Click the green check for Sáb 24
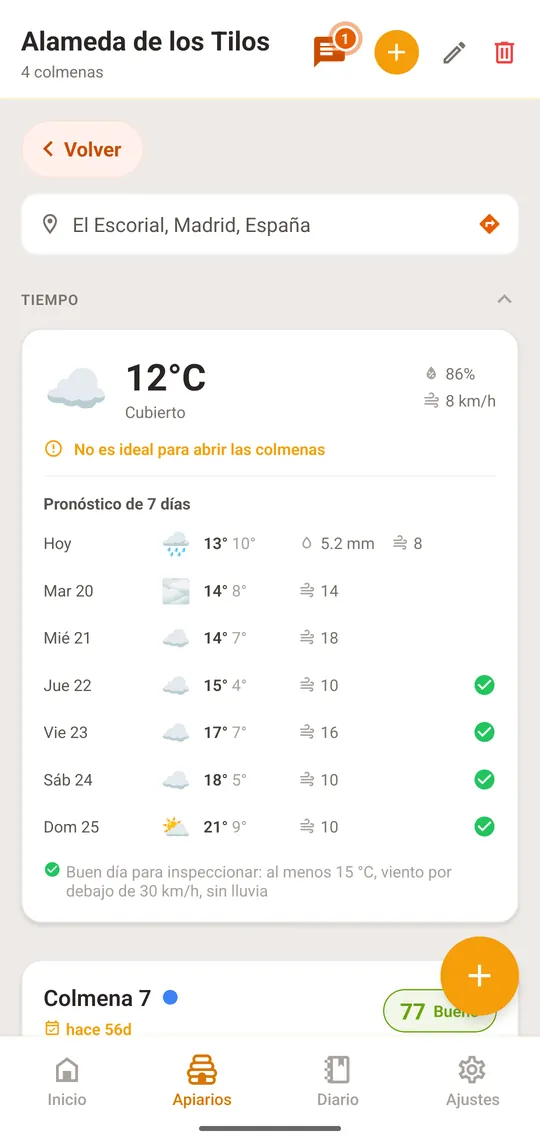This screenshot has height=1144, width=540. [484, 780]
